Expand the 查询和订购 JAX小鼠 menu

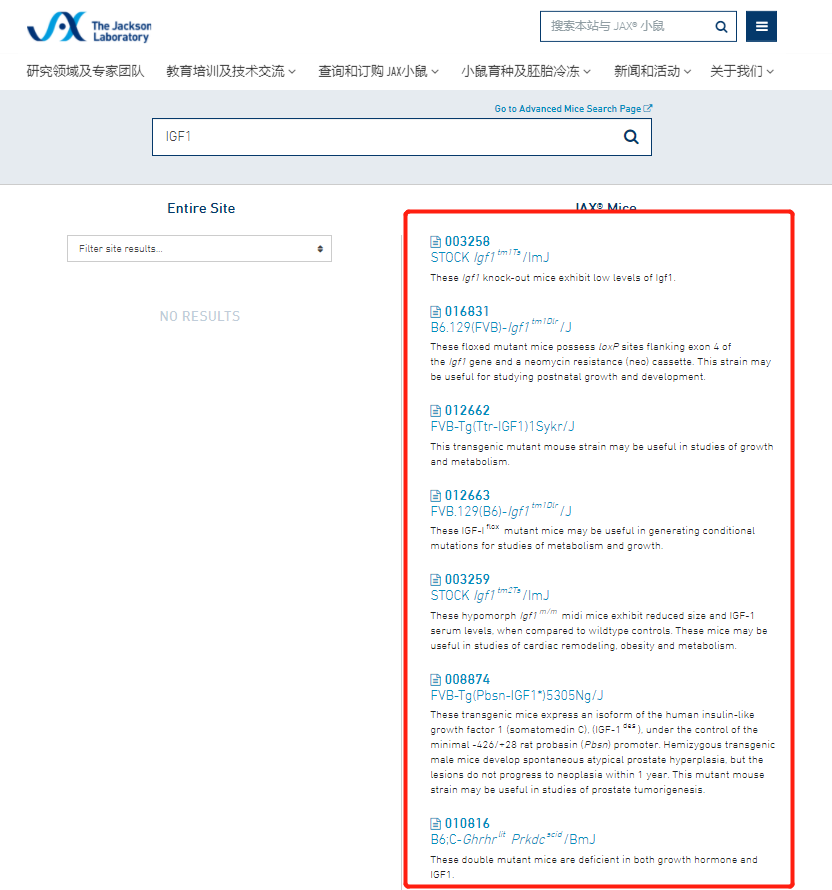379,72
